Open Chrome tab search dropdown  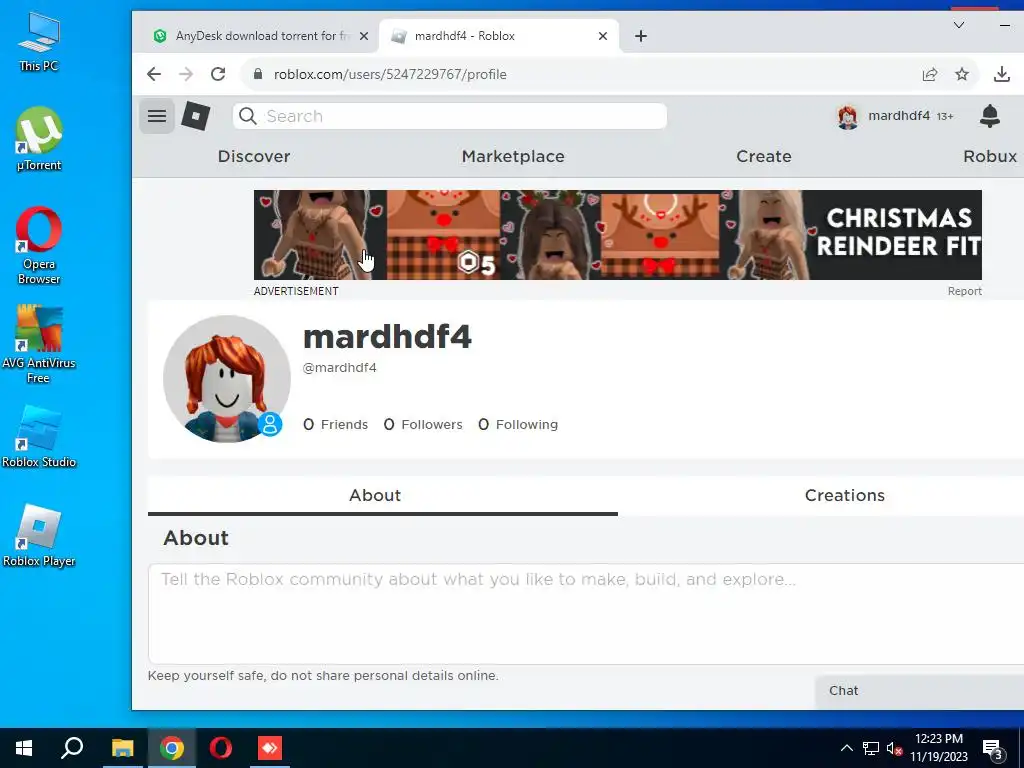959,25
